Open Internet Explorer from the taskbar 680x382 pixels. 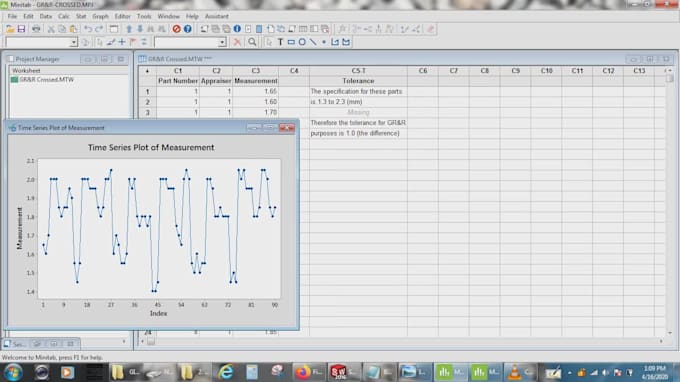tap(226, 372)
